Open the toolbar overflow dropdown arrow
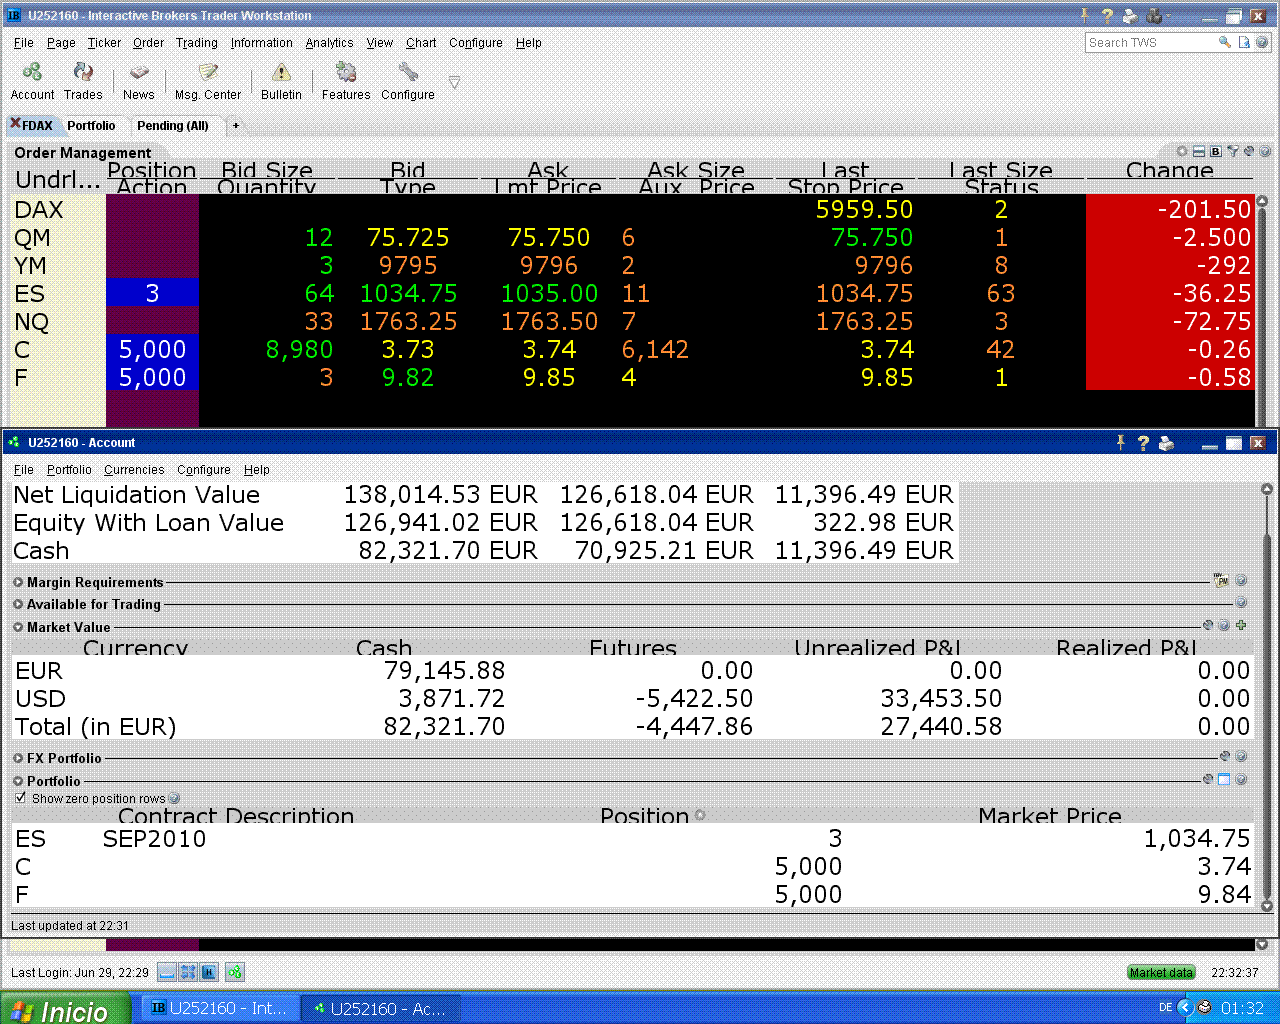Image resolution: width=1280 pixels, height=1024 pixels. [x=454, y=82]
